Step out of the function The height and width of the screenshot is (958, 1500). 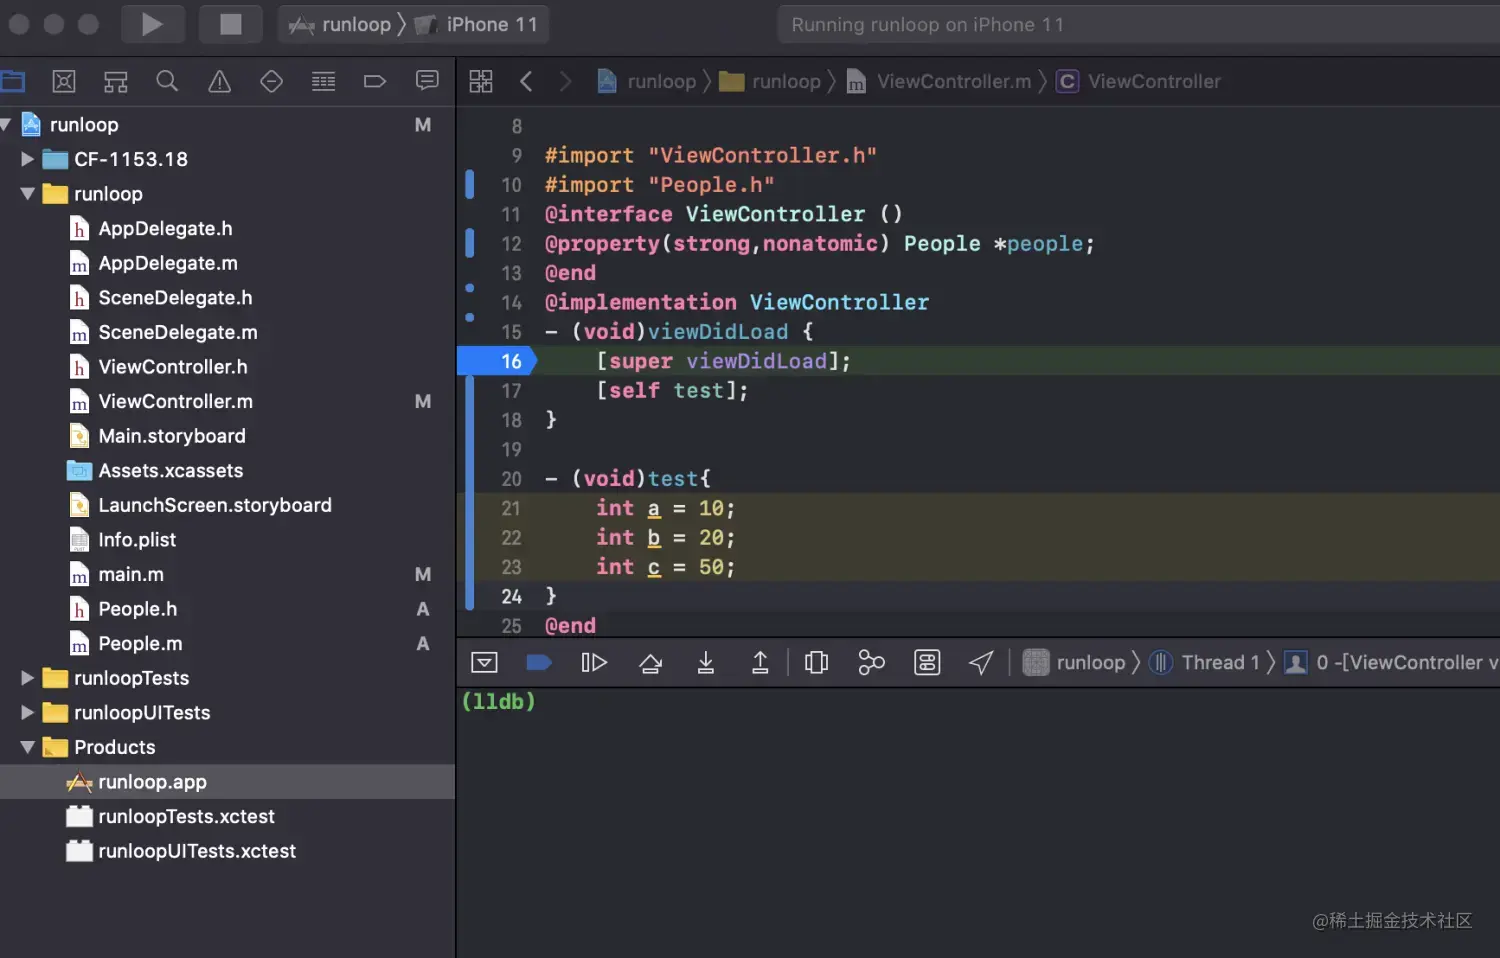[x=760, y=662]
